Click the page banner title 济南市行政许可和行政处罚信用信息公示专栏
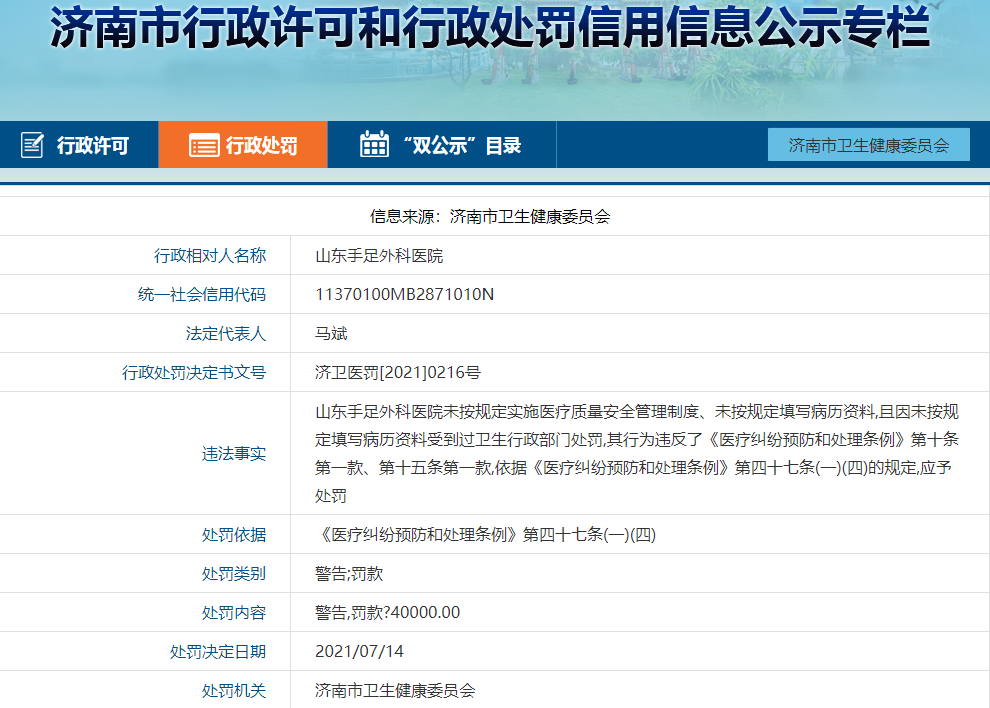Viewport: 990px width, 708px height. pyautogui.click(x=491, y=28)
